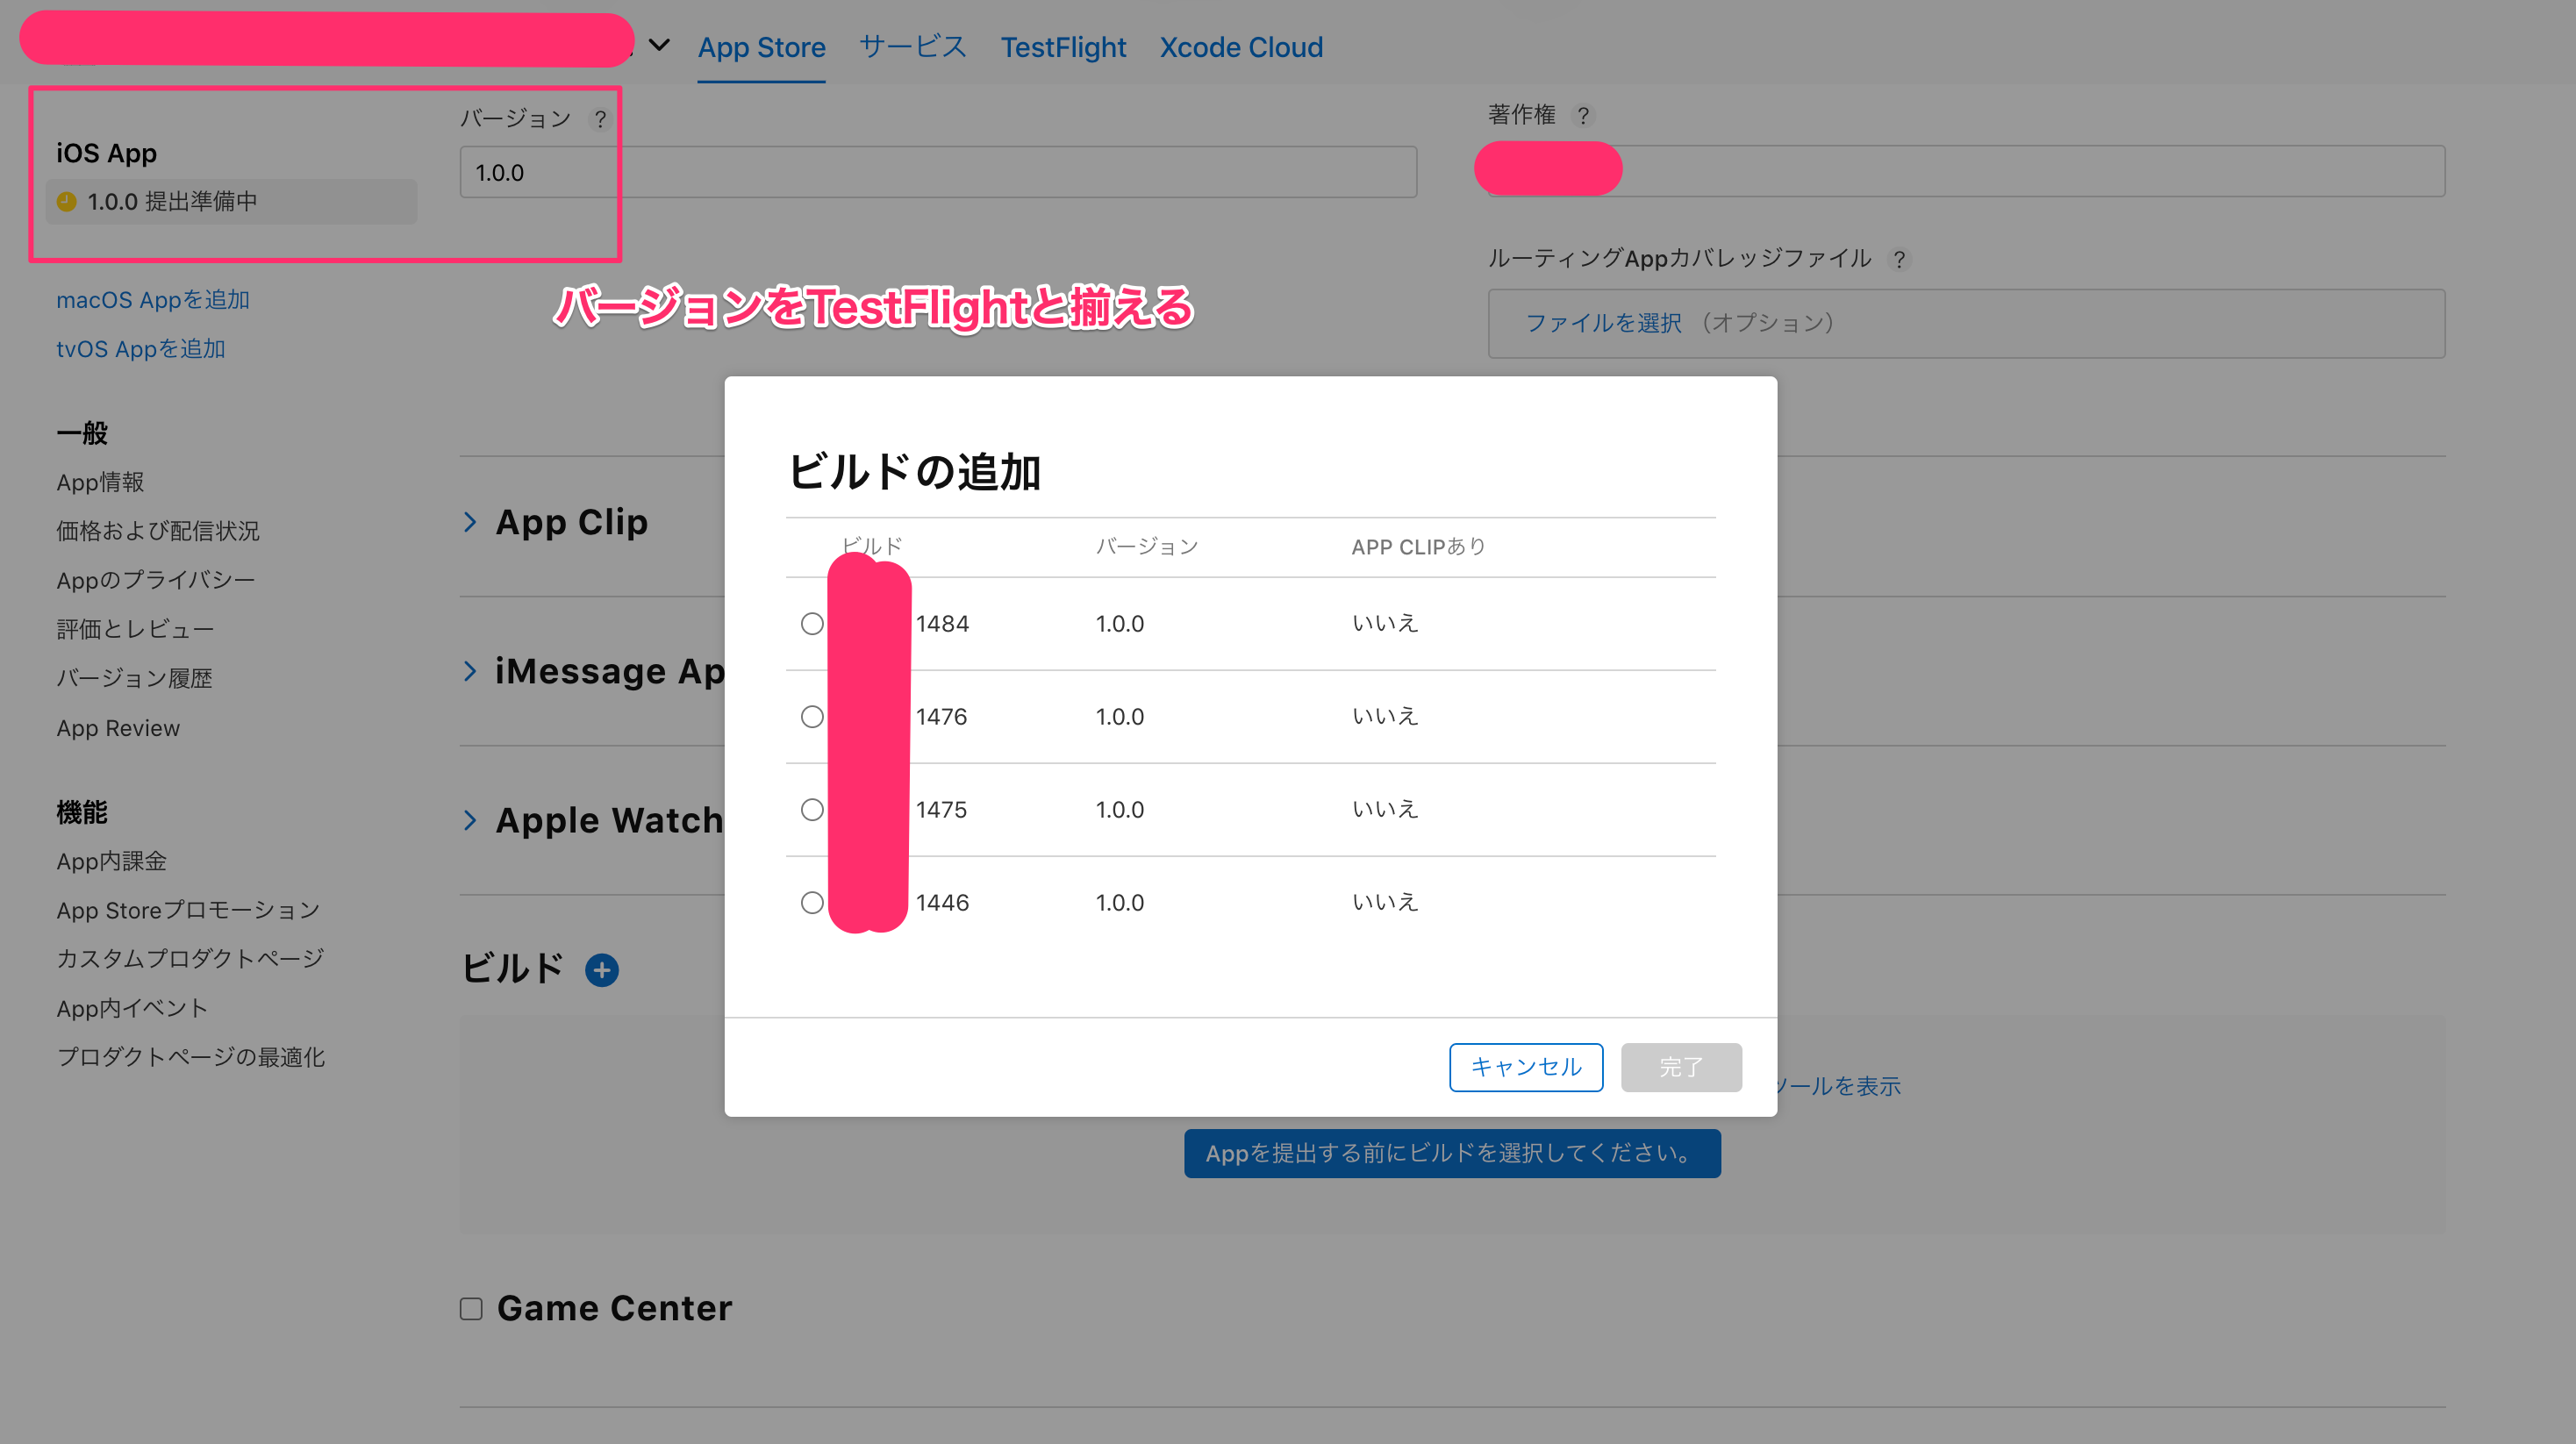Switch to the Xcode Cloud tab
2576x1444 pixels.
(1241, 46)
